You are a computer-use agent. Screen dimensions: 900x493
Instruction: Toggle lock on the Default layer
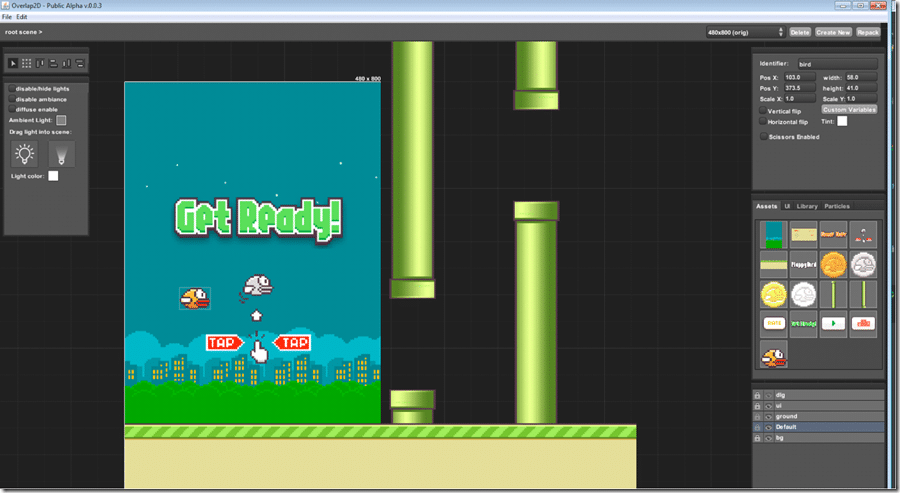(757, 427)
